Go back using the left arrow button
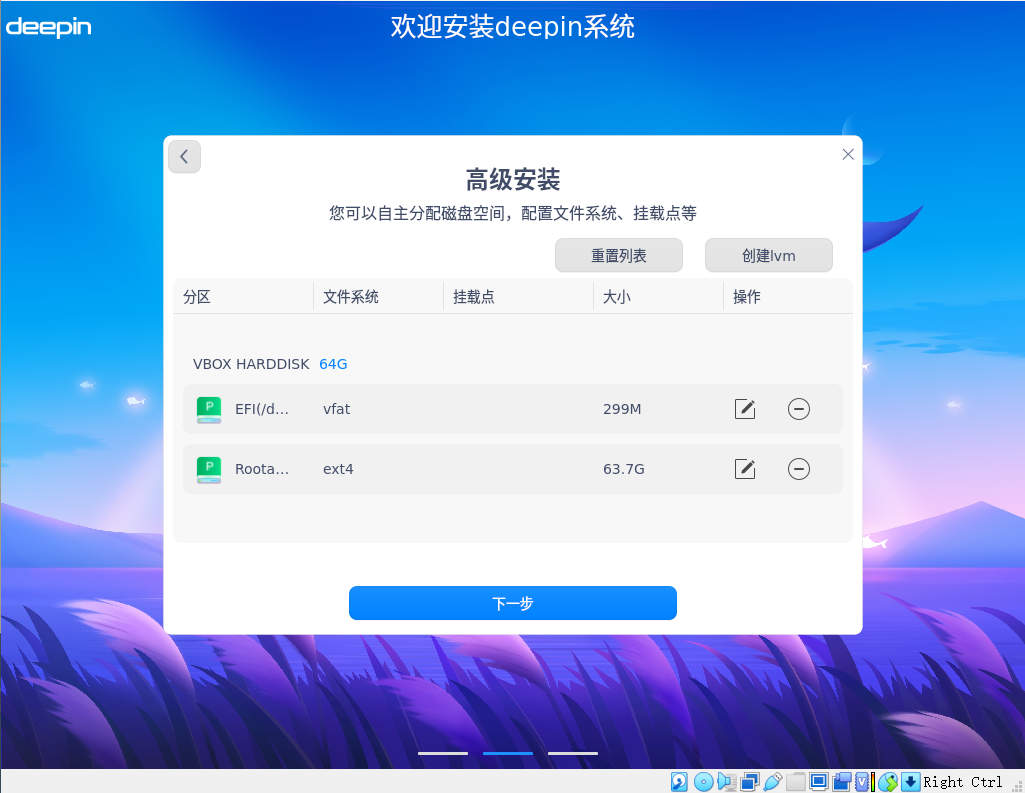The height and width of the screenshot is (793, 1025). pos(184,156)
